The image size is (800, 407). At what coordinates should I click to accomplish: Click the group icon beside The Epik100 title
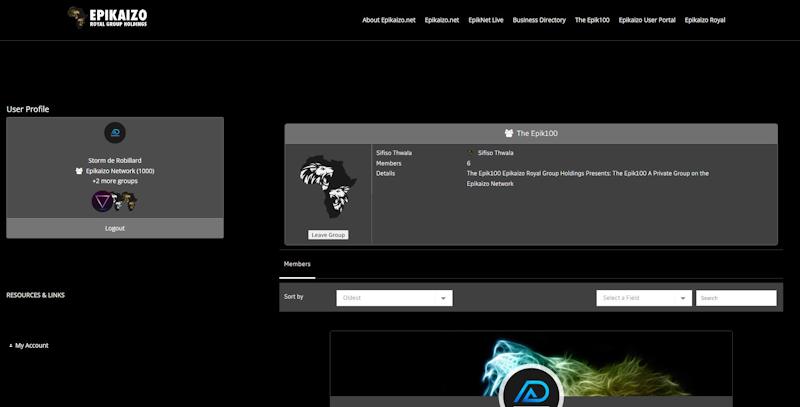[509, 133]
